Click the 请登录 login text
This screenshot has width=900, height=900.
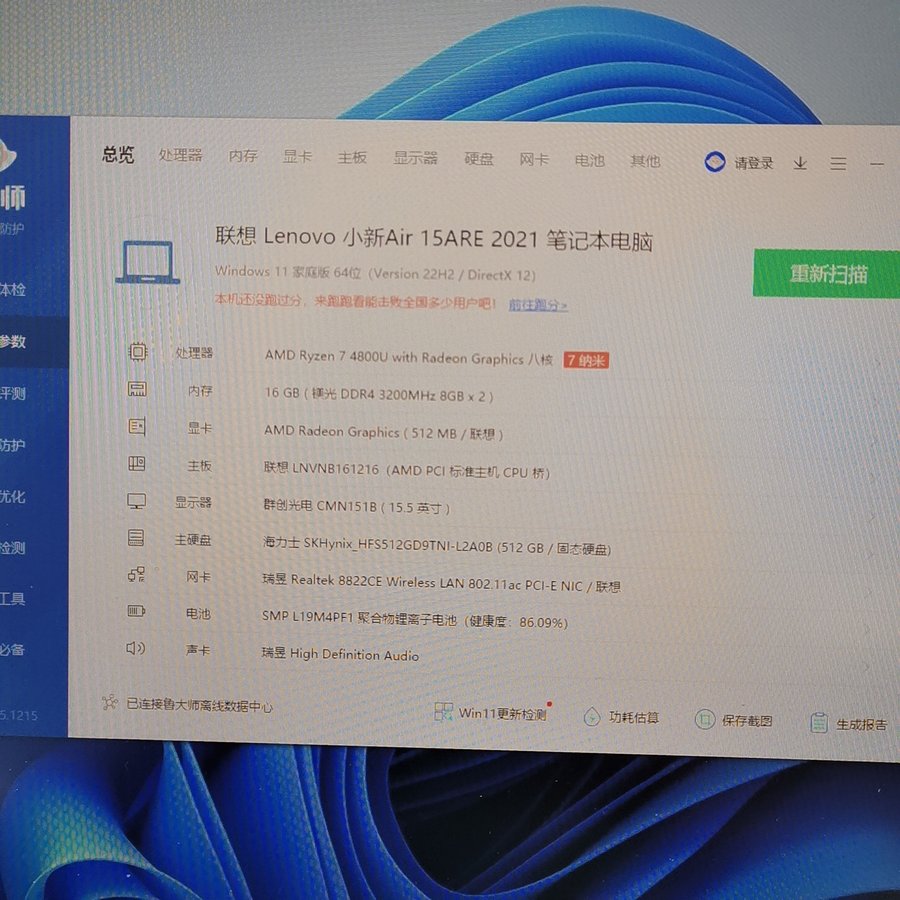pos(754,163)
